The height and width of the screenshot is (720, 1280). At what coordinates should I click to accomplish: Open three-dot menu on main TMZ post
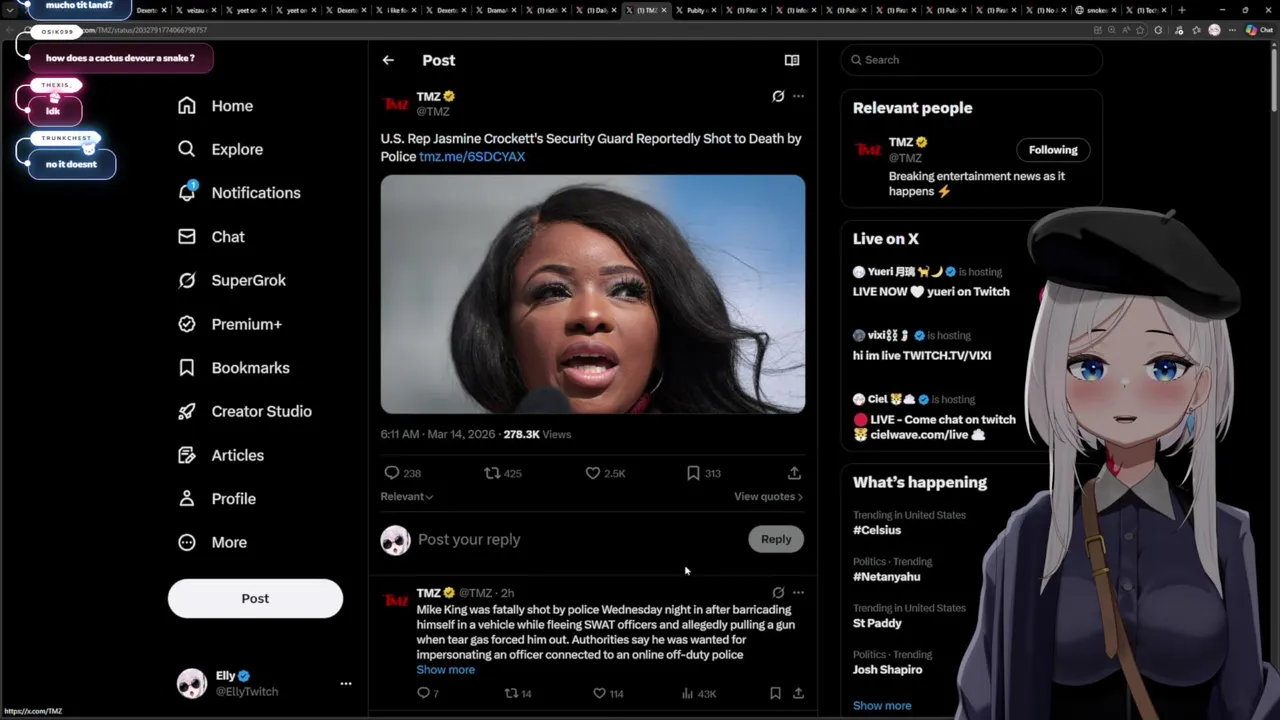(x=798, y=96)
